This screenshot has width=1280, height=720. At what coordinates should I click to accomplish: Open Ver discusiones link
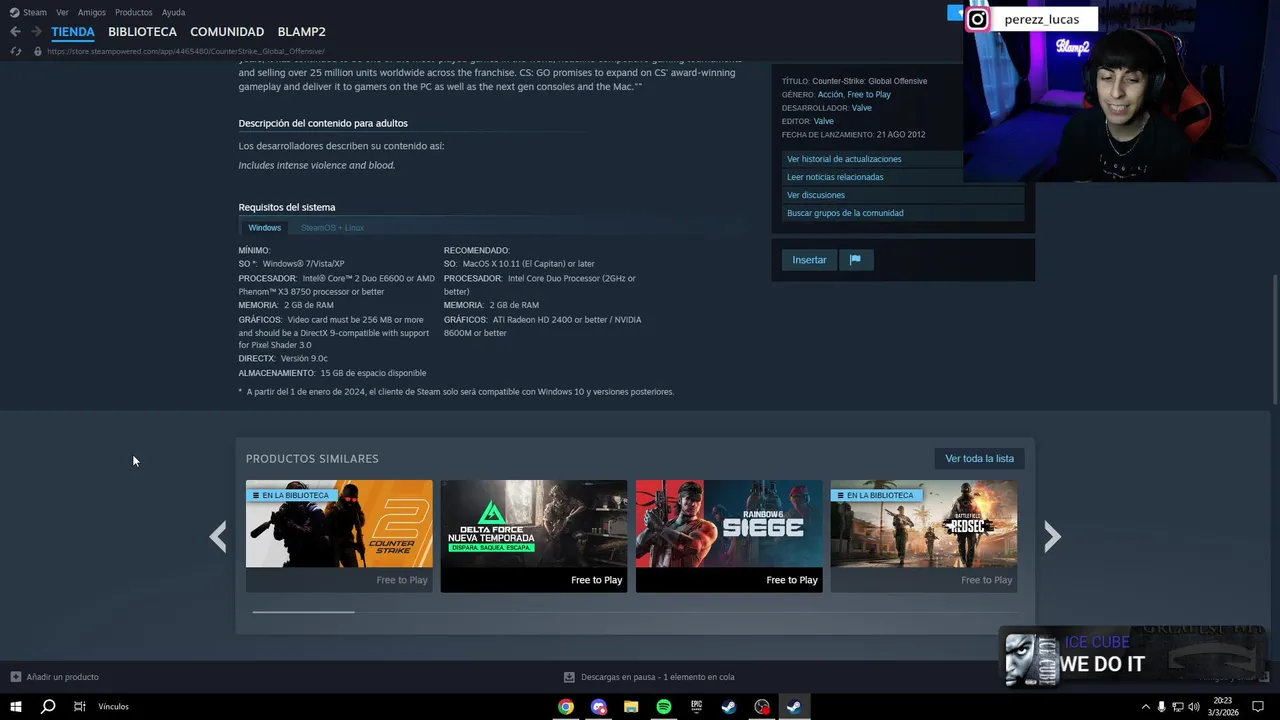[x=816, y=195]
